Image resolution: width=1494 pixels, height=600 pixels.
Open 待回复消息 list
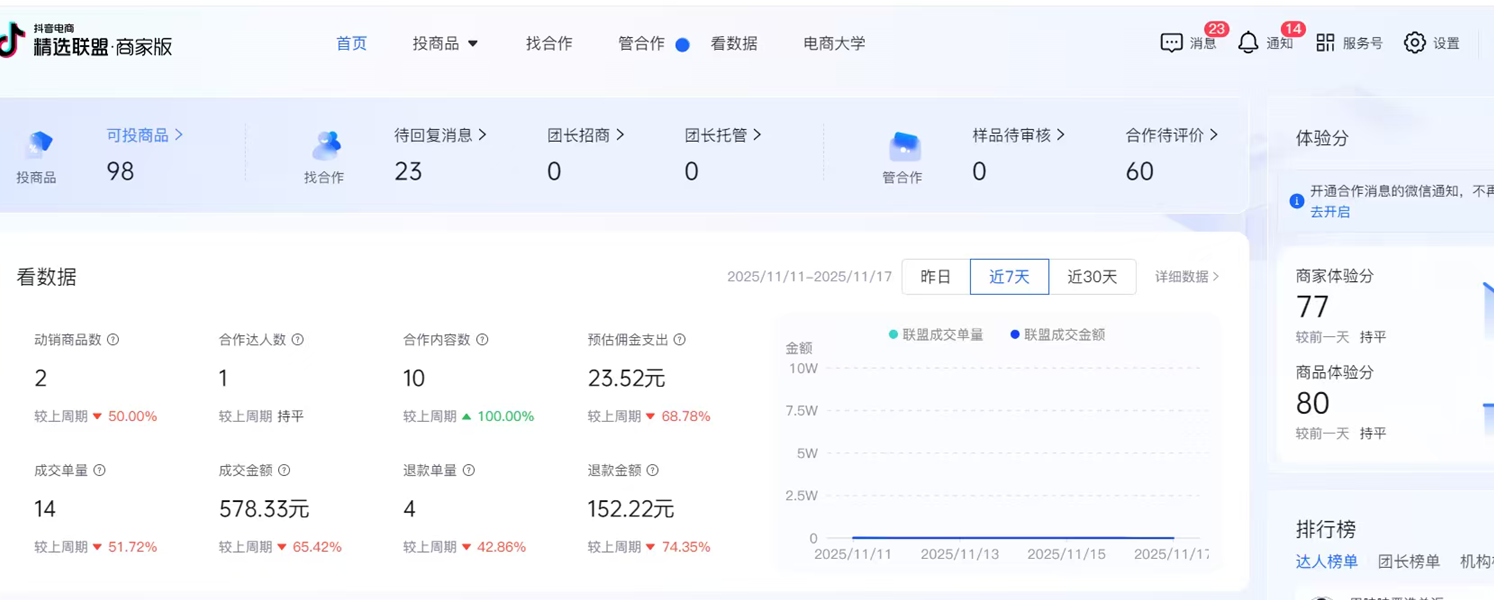pyautogui.click(x=440, y=135)
